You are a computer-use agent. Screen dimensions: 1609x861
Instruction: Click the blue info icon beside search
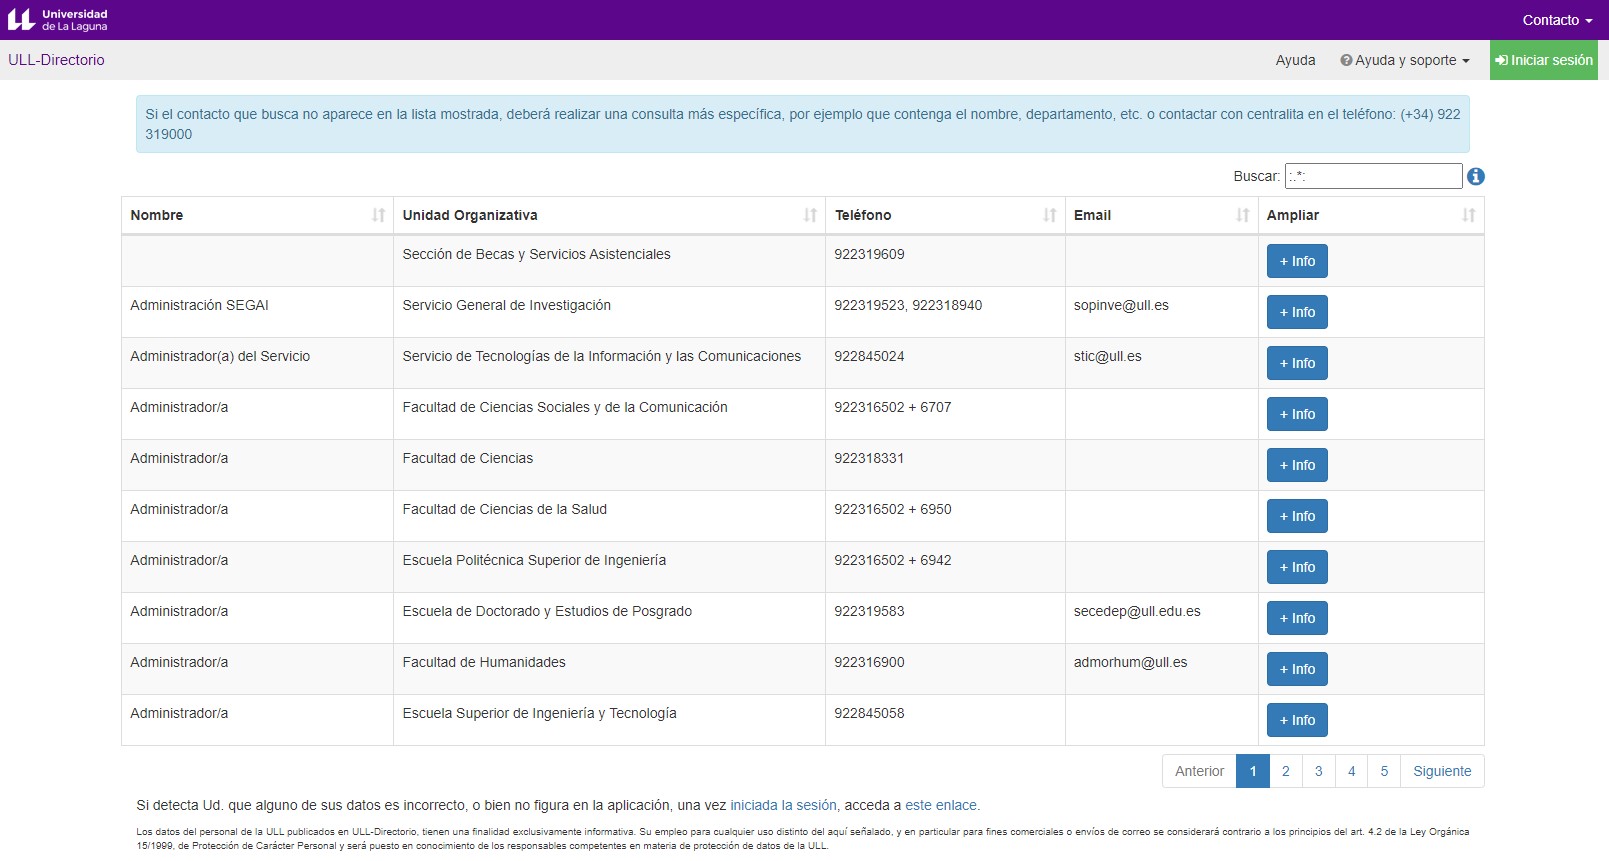click(1475, 176)
